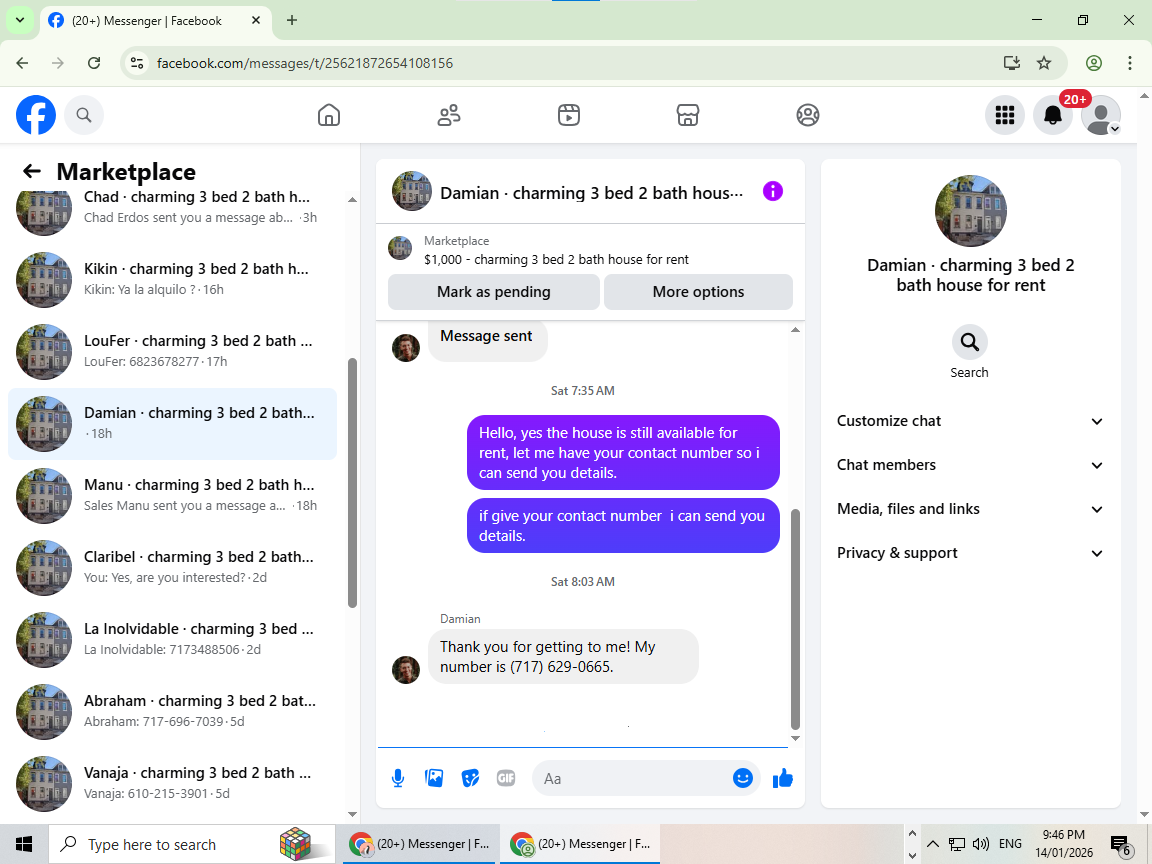
Task: Open the Manu conversation
Action: pyautogui.click(x=172, y=496)
